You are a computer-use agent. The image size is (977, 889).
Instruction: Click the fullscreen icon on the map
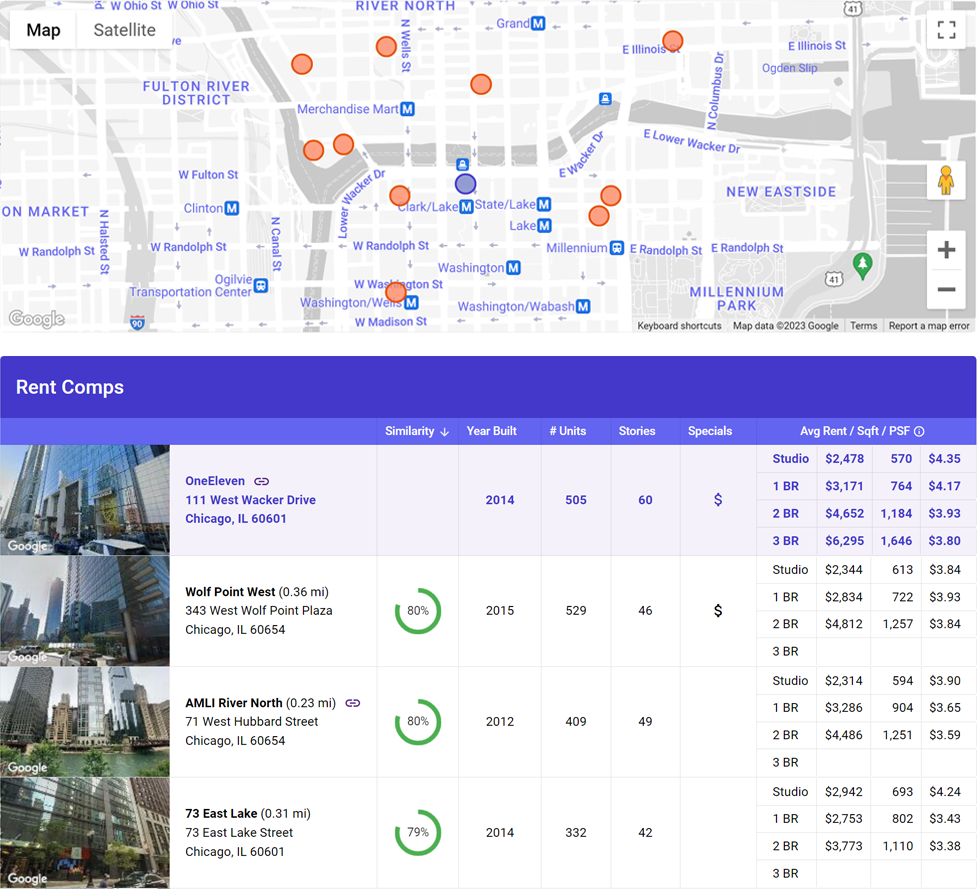(x=946, y=30)
